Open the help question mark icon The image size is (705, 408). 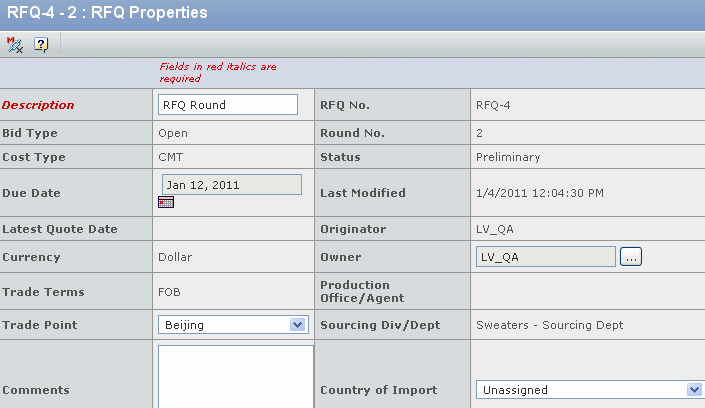click(x=41, y=45)
